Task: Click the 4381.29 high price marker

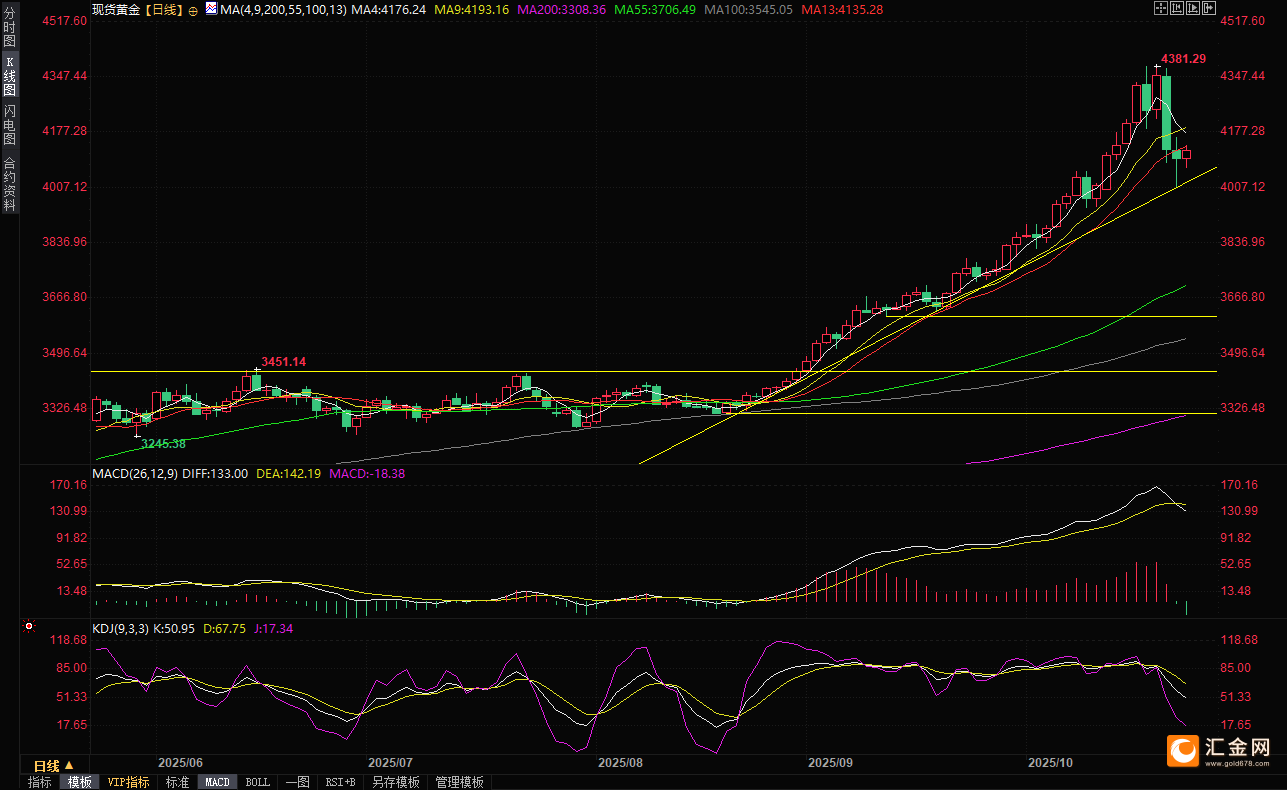Action: pos(1183,59)
